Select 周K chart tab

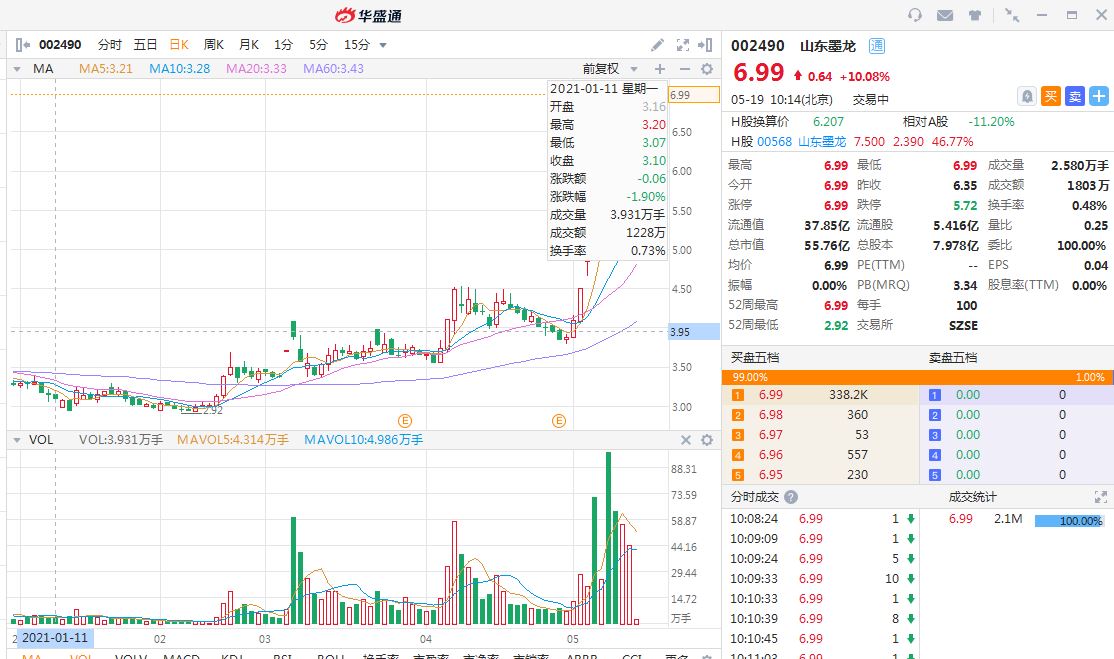point(213,45)
